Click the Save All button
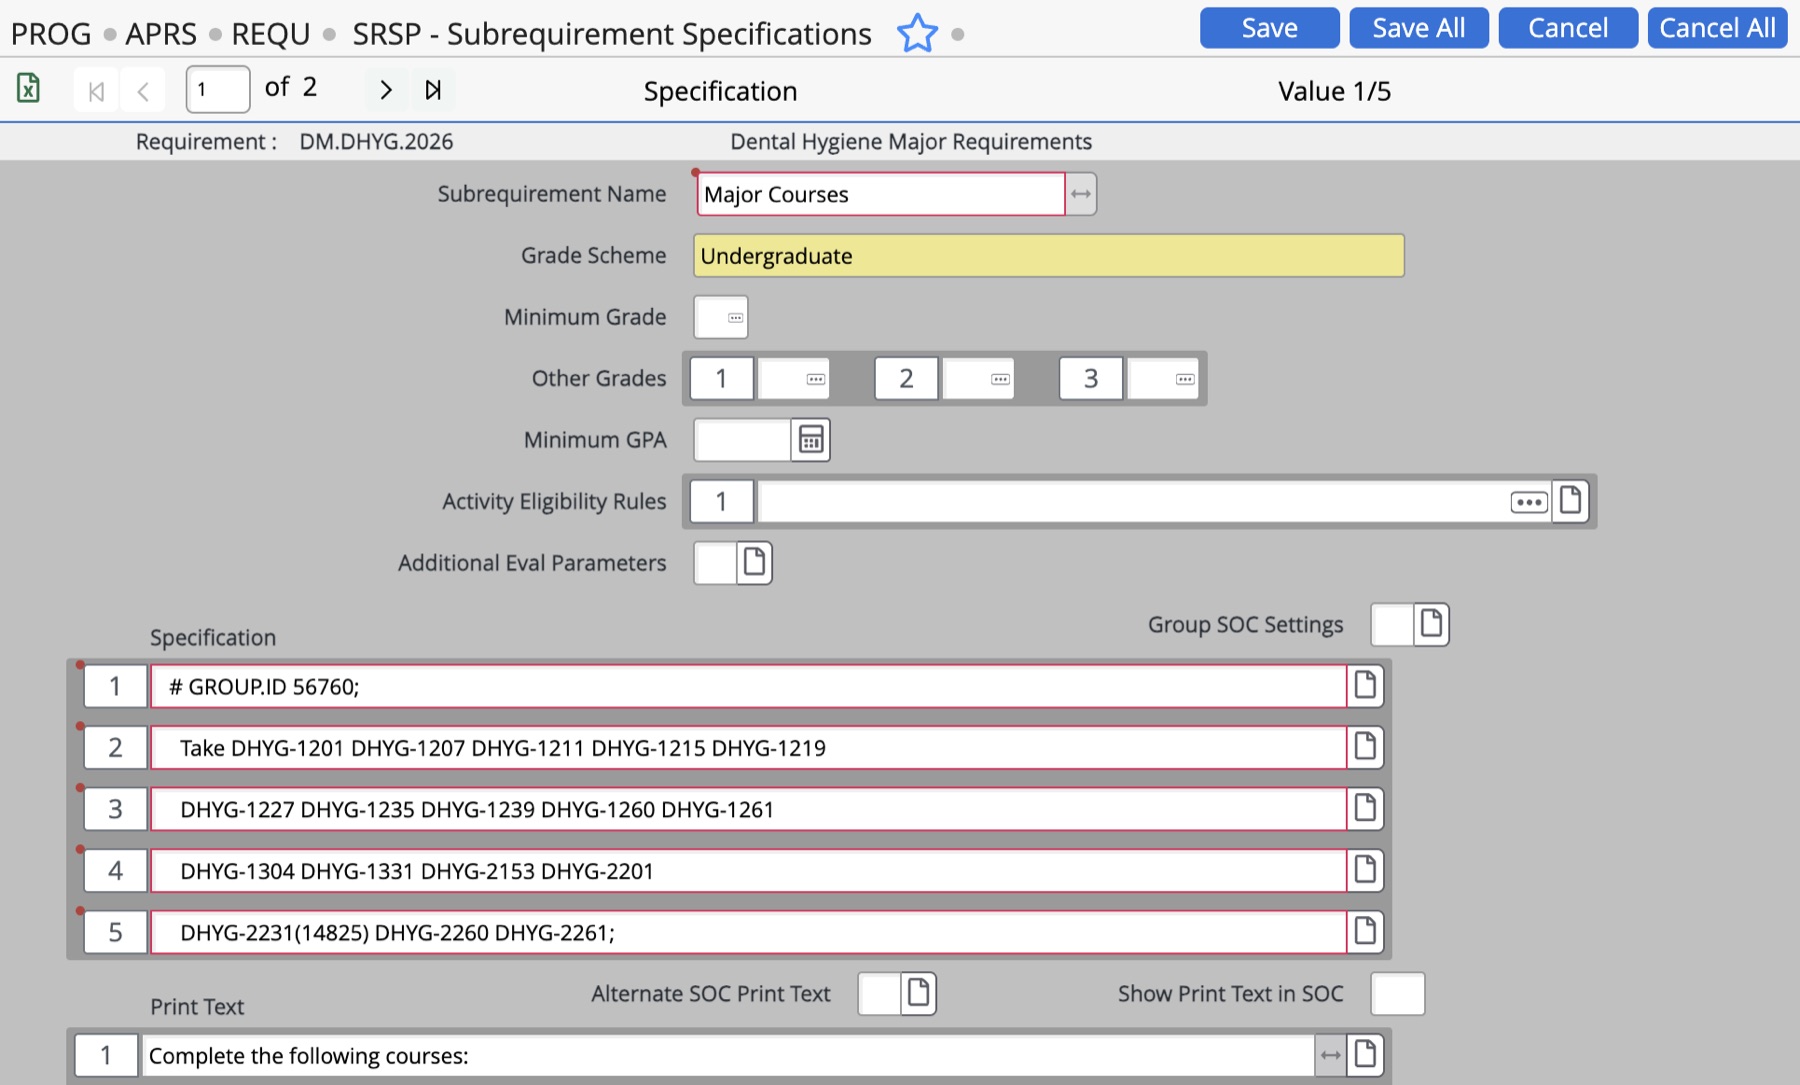This screenshot has height=1085, width=1800. pos(1418,28)
